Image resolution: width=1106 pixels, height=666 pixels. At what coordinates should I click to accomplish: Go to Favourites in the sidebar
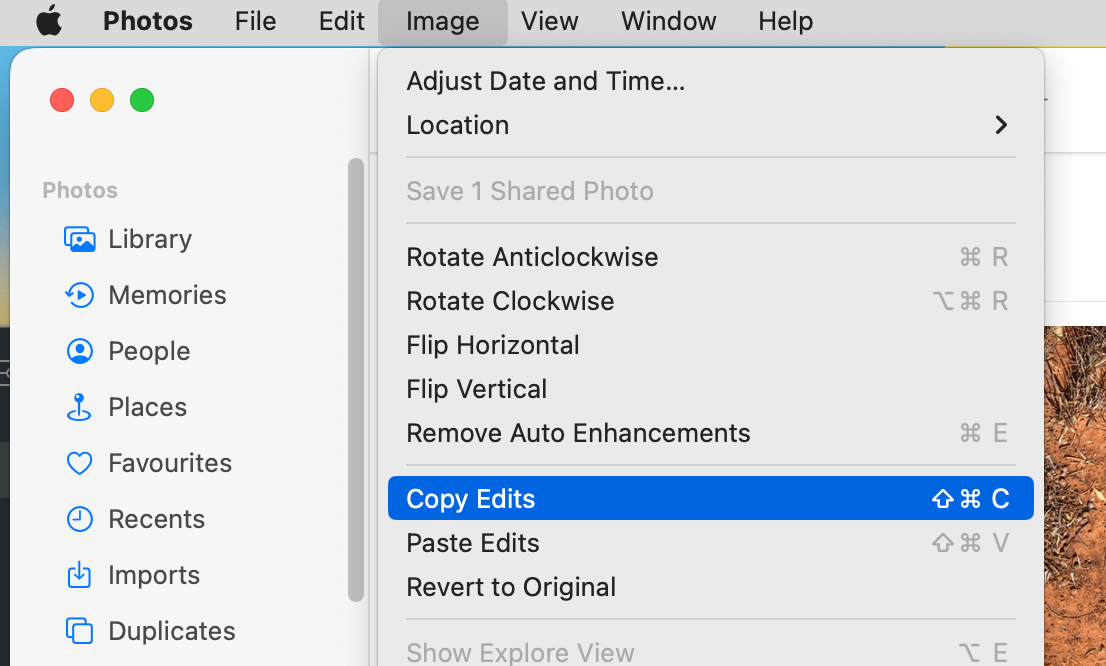[x=170, y=464]
